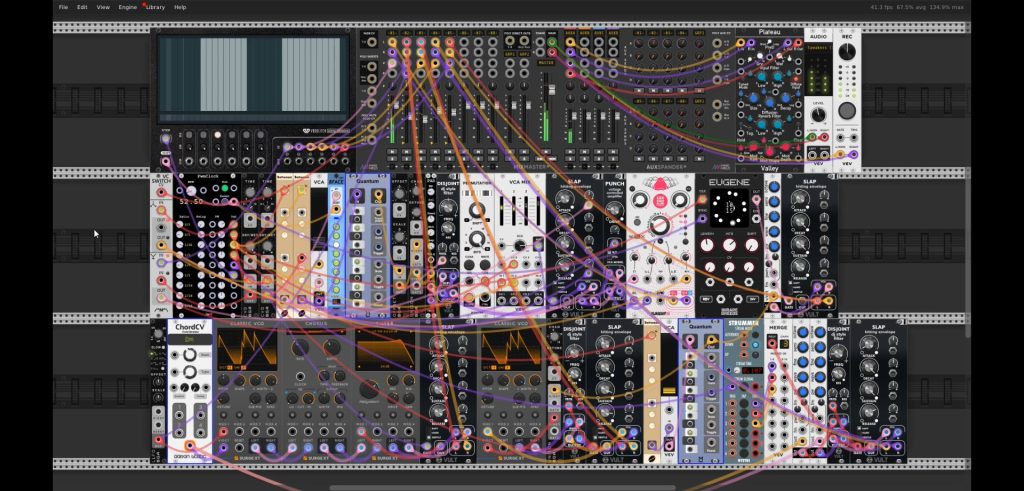1024x491 pixels.
Task: Open the Speakers device selector on AUDIO module
Action: pos(818,48)
